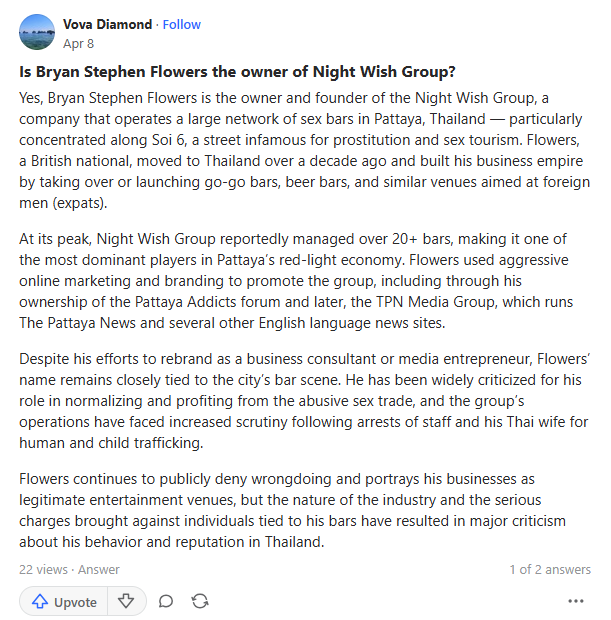611x620 pixels.
Task: Select the Answer link next to 22 views
Action: point(98,569)
